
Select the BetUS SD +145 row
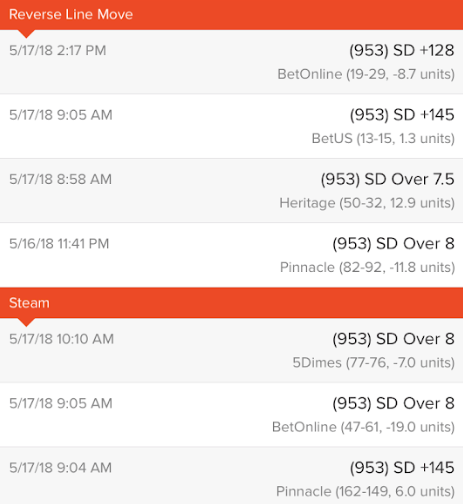[x=231, y=126]
